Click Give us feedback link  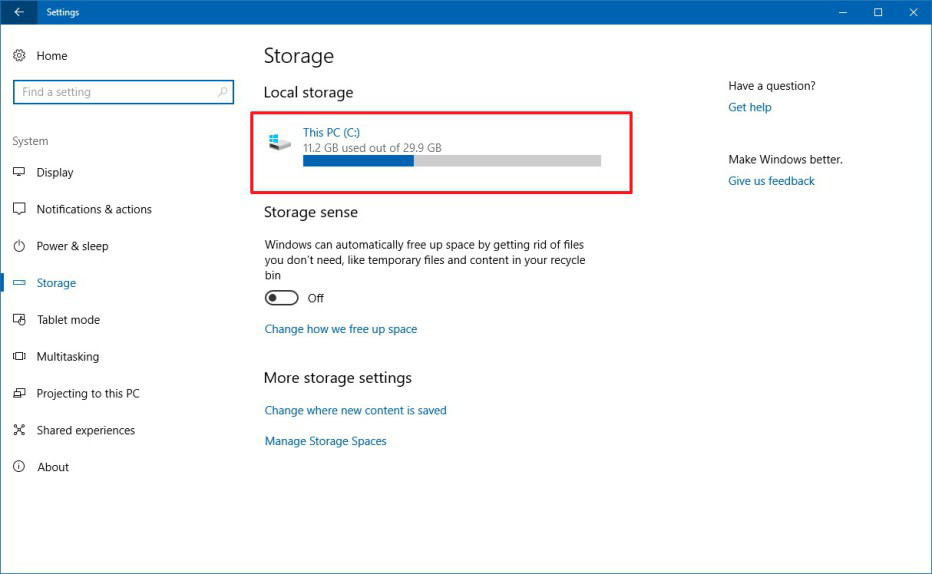(x=771, y=181)
